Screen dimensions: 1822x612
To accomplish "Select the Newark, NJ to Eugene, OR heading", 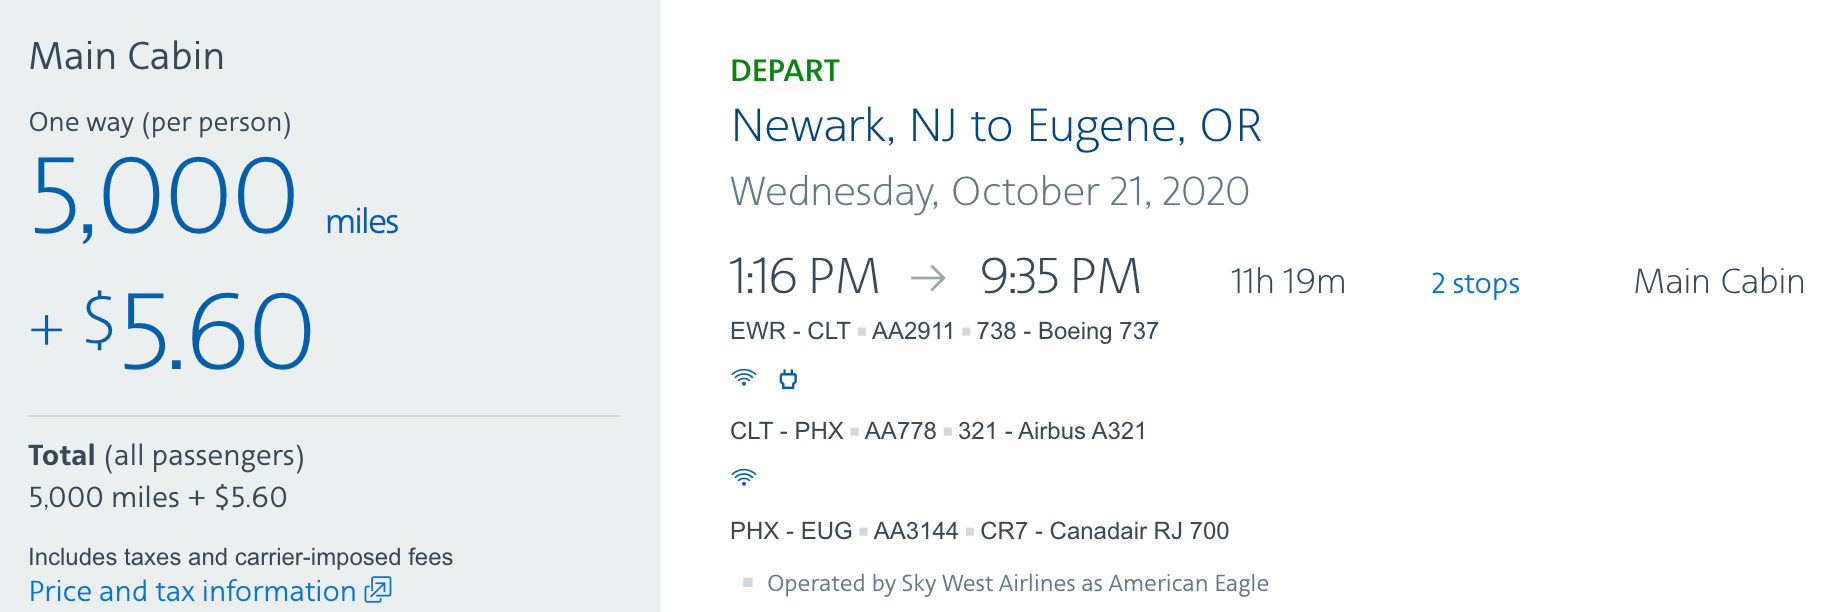I will (995, 126).
